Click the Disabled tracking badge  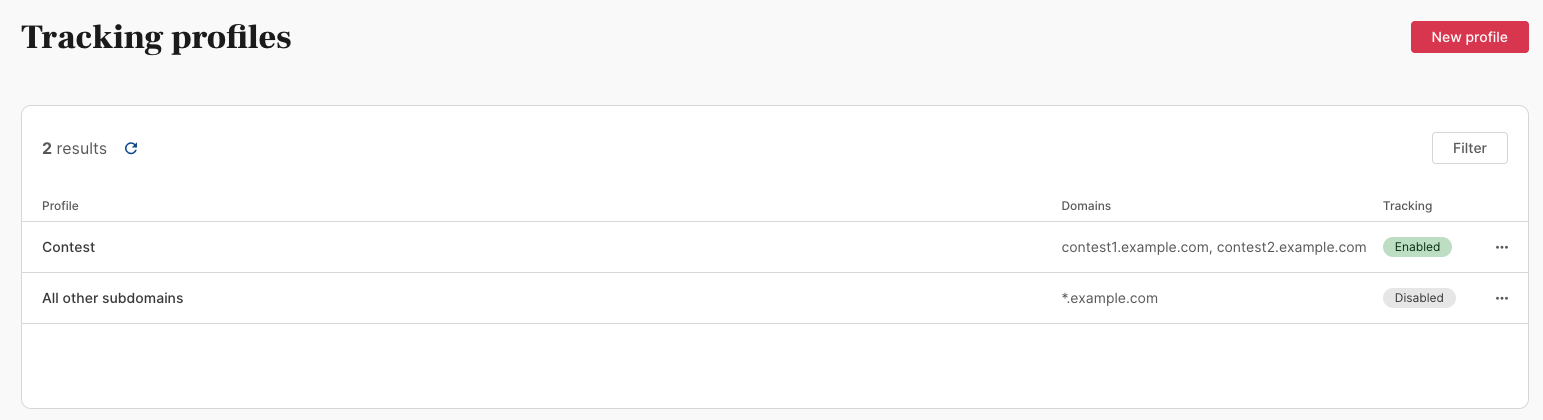coord(1419,298)
